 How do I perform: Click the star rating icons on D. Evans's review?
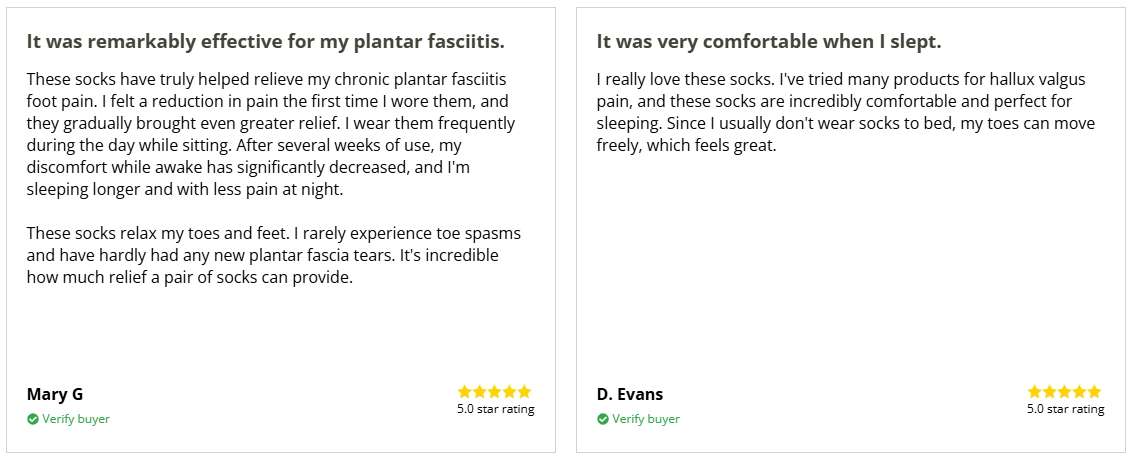1065,392
